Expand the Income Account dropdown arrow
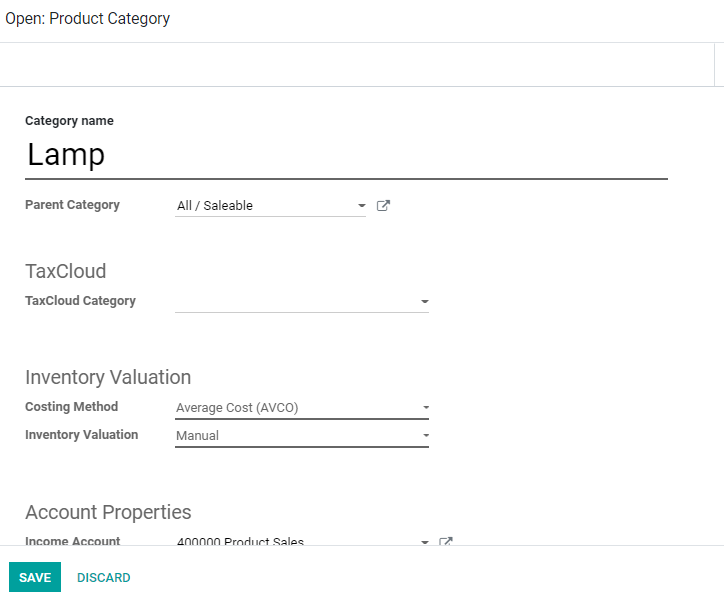724x604 pixels. [424, 541]
